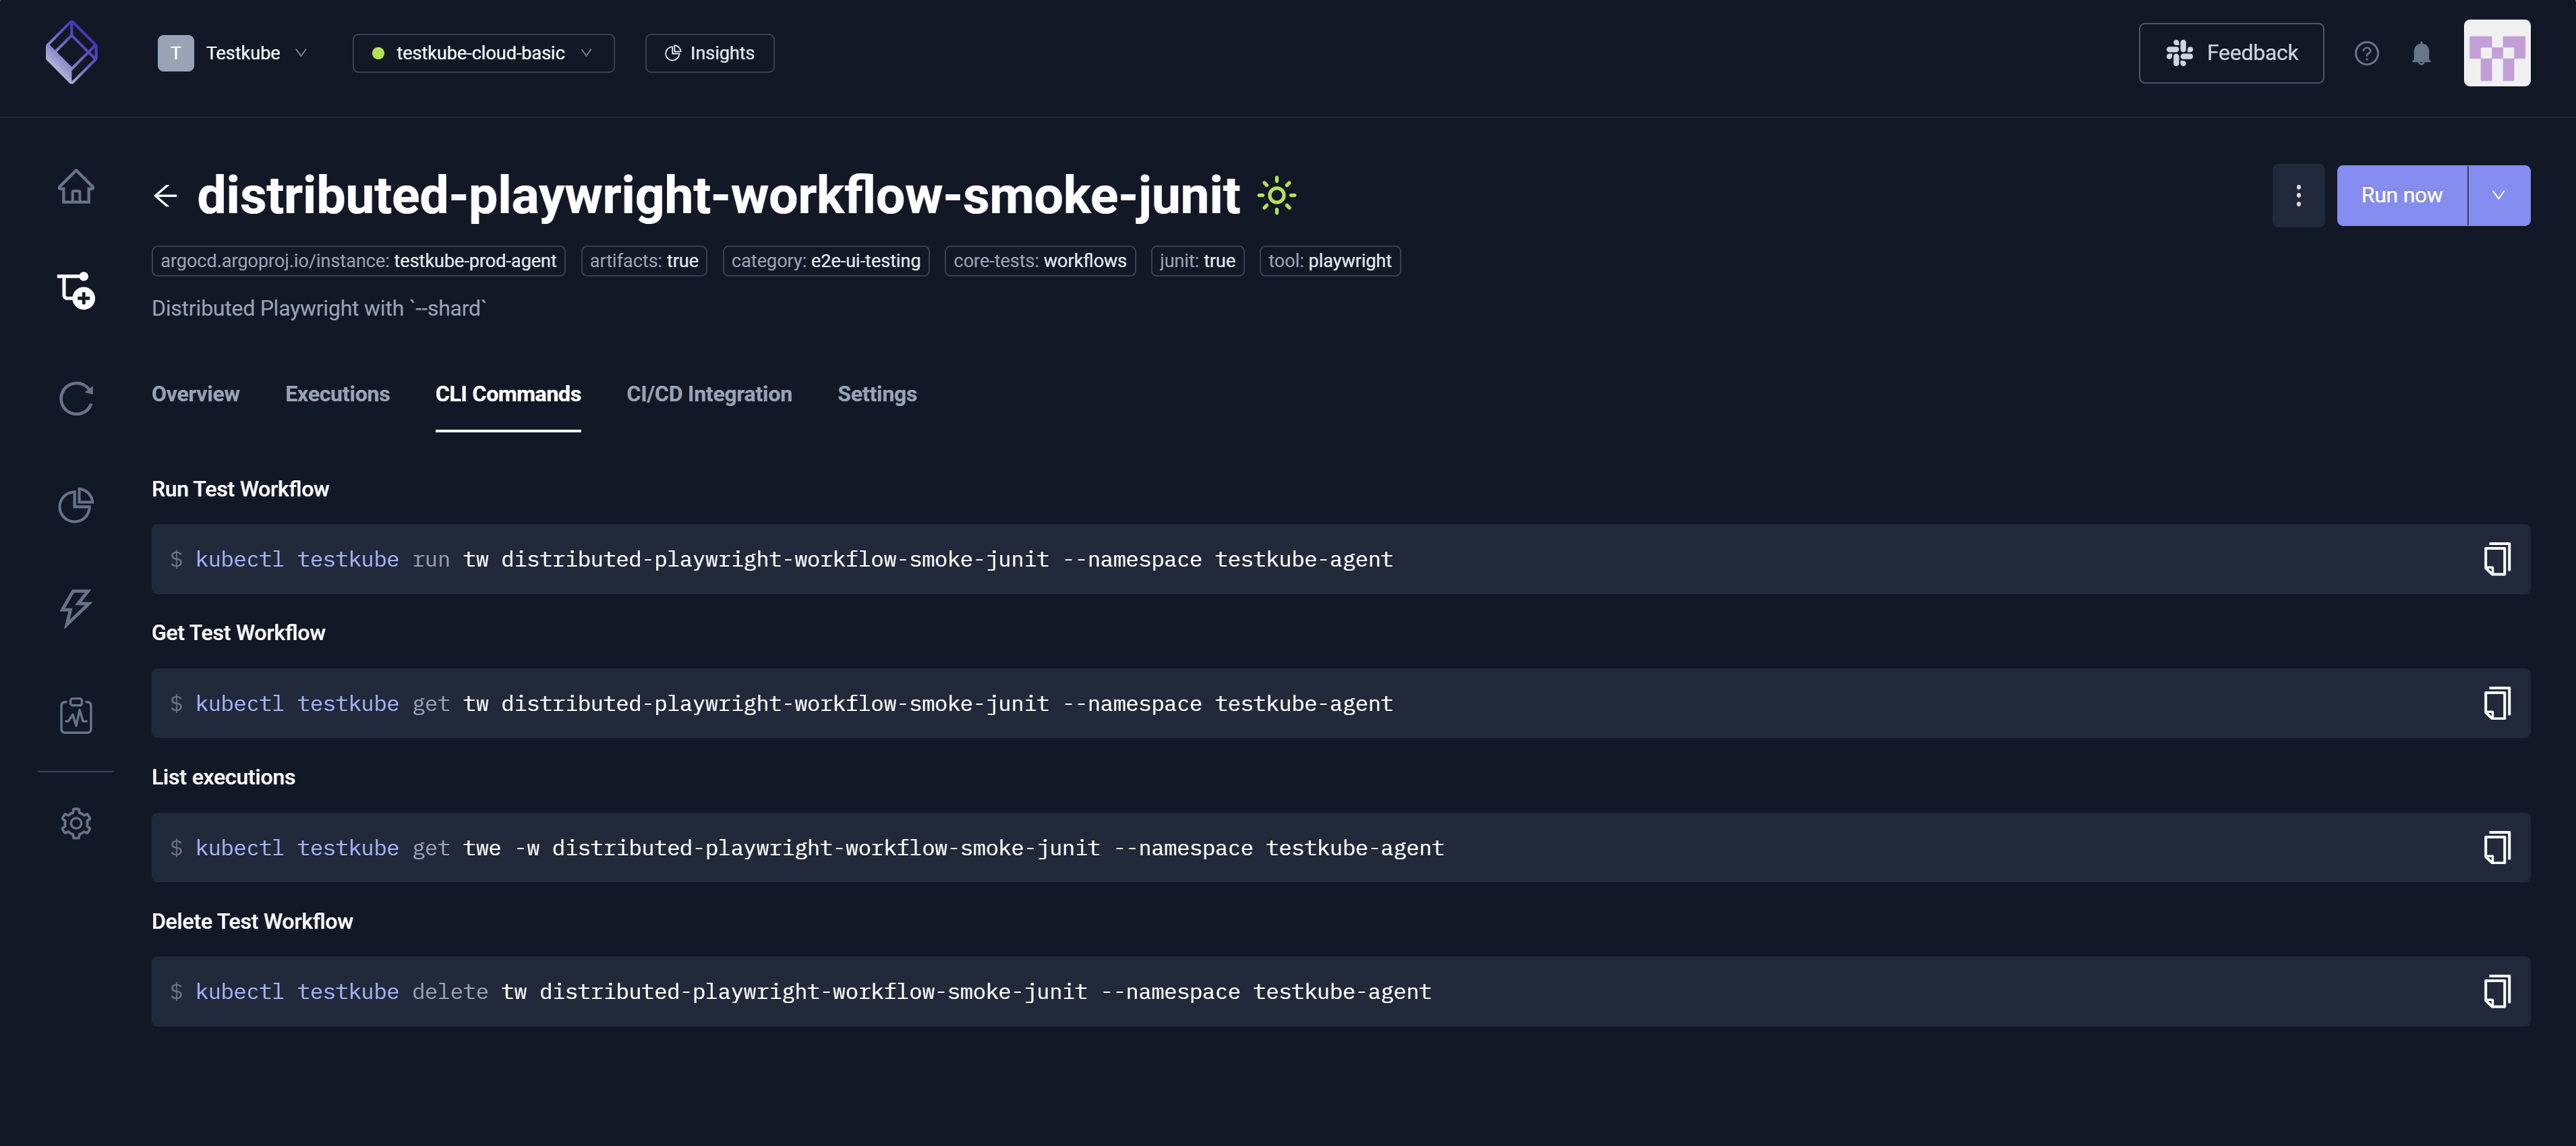This screenshot has height=1146, width=2576.
Task: Open the notifications bell icon
Action: [x=2421, y=53]
